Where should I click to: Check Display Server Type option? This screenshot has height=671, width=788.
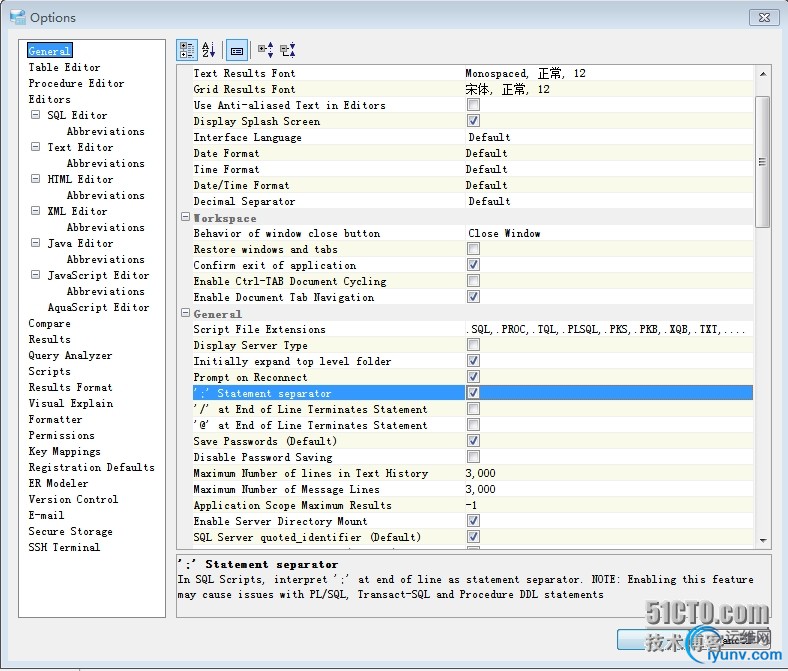(473, 345)
